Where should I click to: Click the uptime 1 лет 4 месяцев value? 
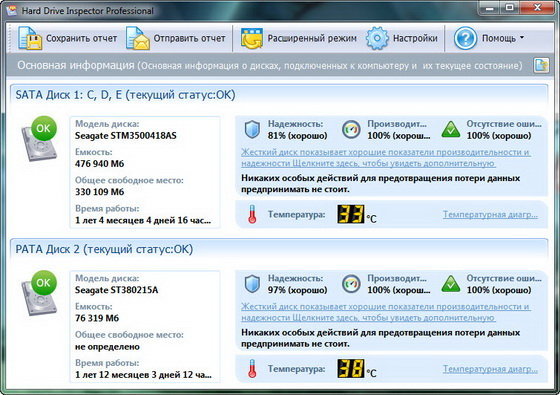pos(143,220)
